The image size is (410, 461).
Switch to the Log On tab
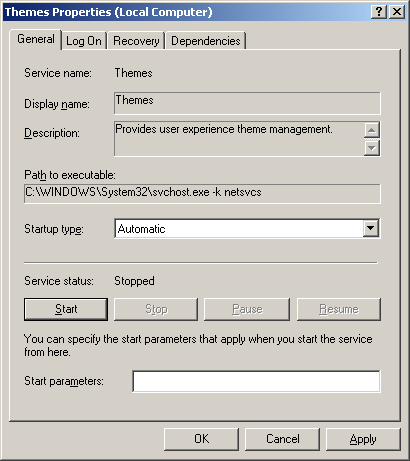[x=84, y=41]
